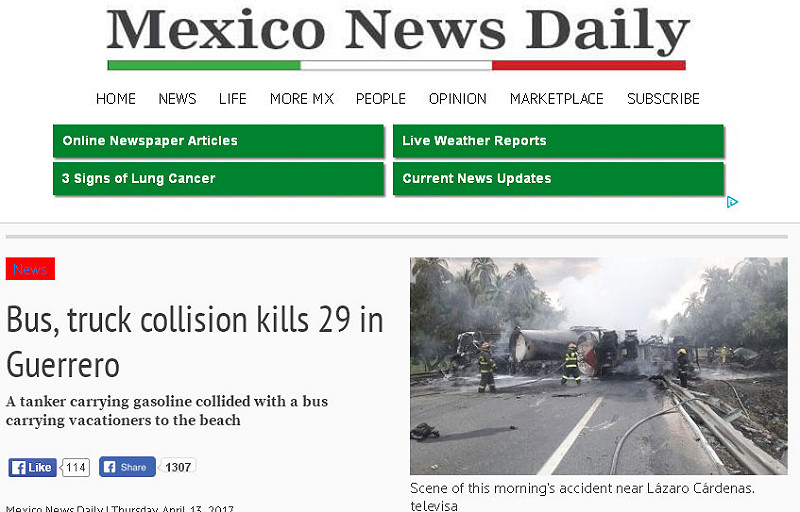Open 3 Signs of Lung Cancer ad
The width and height of the screenshot is (800, 512).
[218, 178]
